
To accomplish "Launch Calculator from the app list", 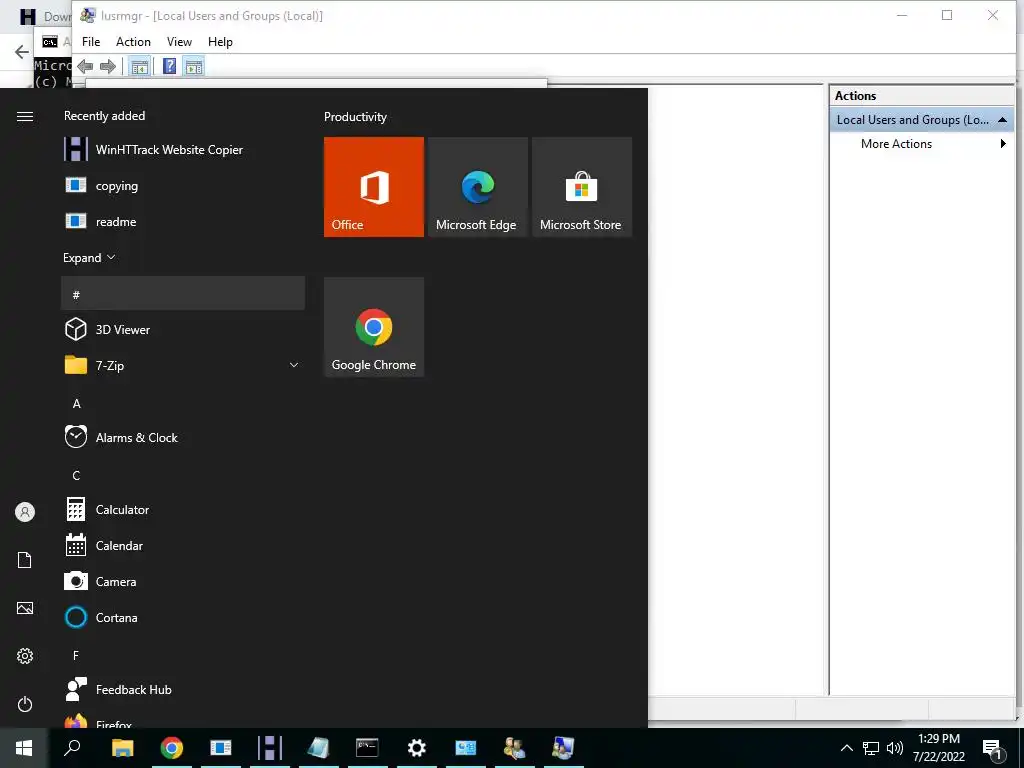I will [x=183, y=509].
